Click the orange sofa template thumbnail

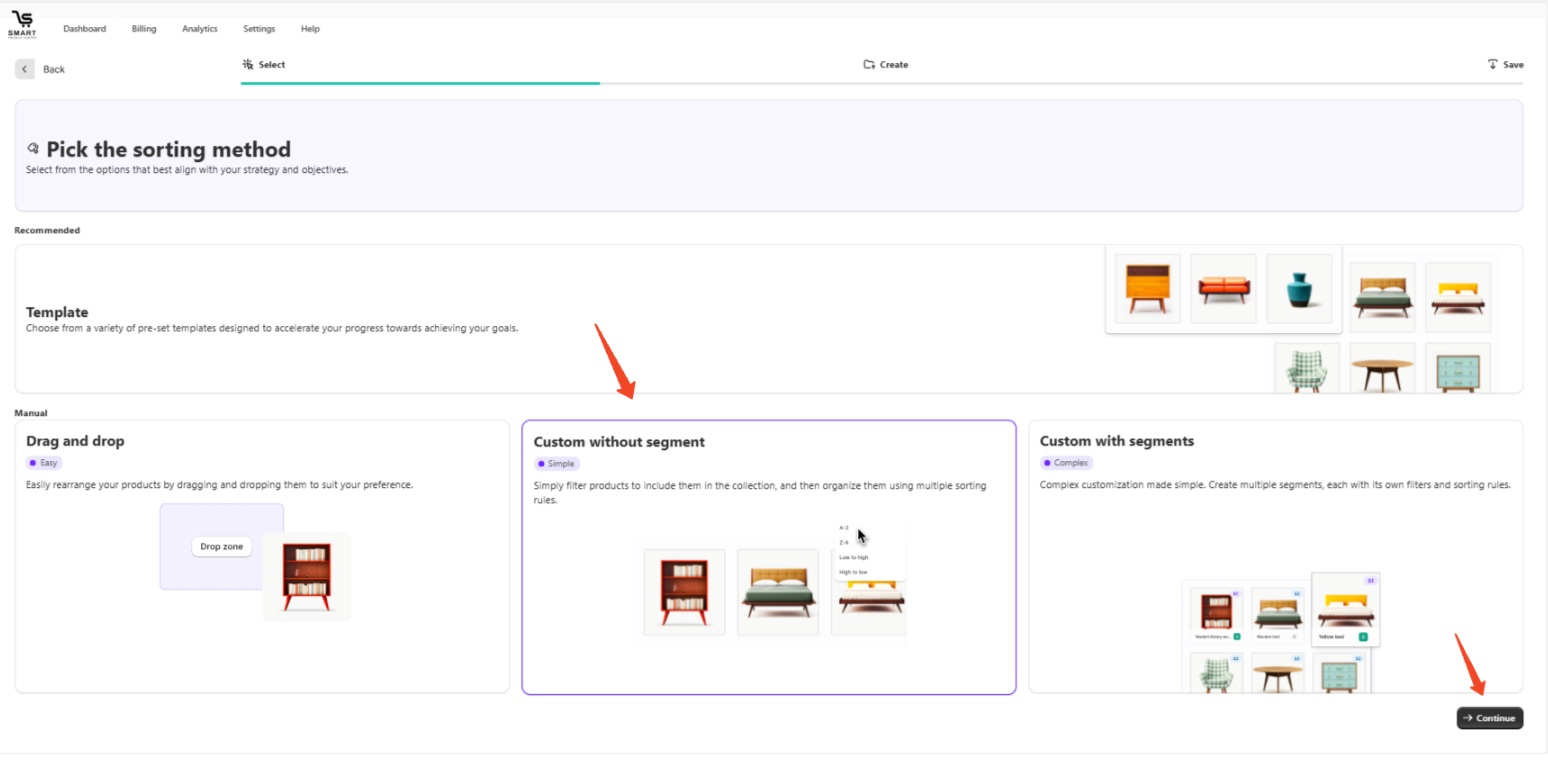click(1224, 288)
